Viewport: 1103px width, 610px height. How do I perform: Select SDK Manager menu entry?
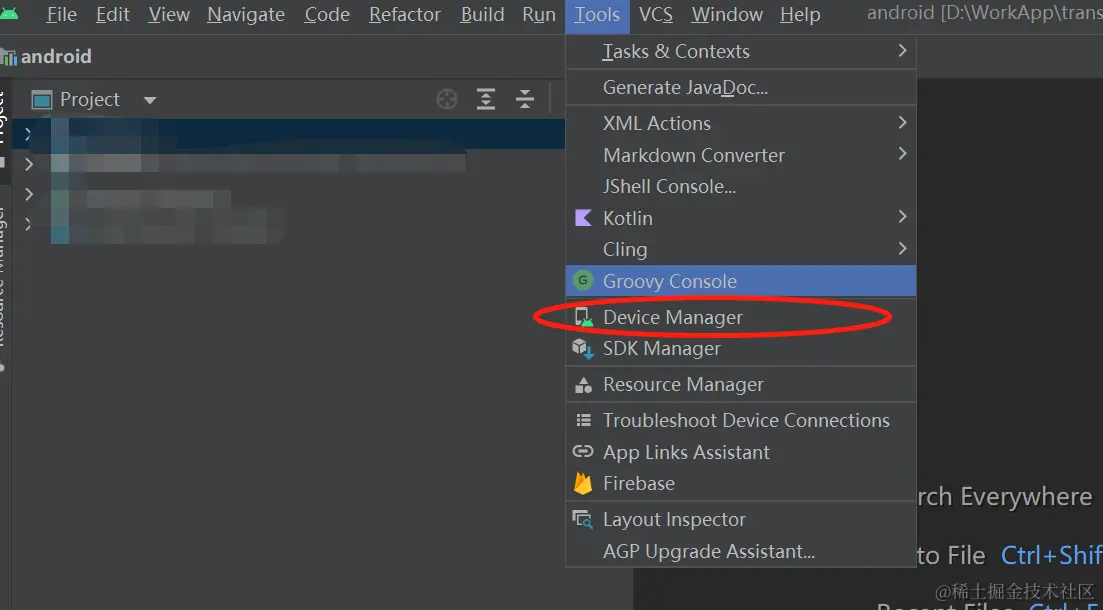[x=741, y=348]
